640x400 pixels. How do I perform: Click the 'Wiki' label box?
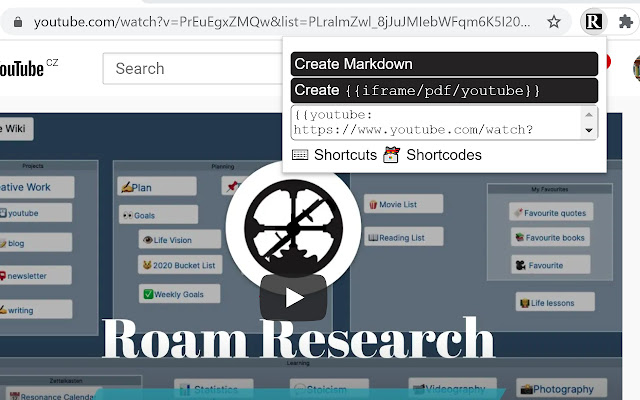point(17,129)
